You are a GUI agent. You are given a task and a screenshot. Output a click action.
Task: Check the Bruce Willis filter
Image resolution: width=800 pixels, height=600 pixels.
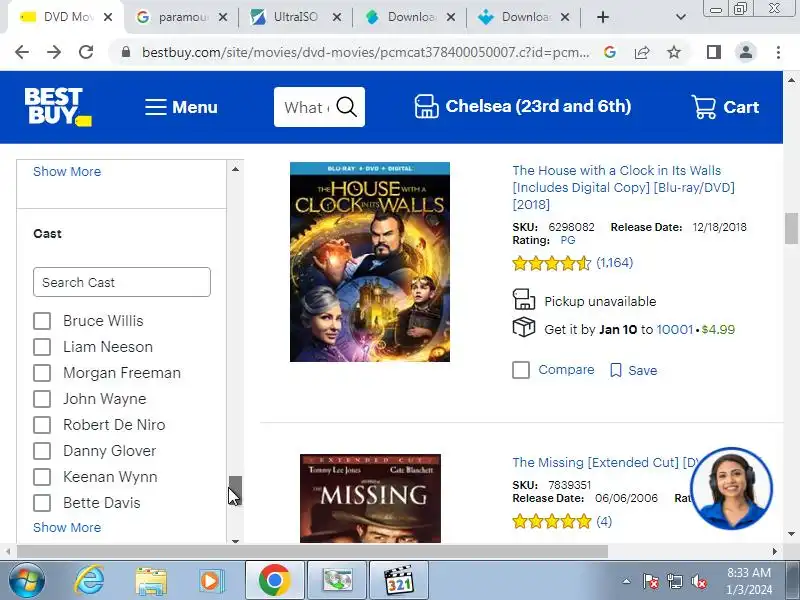[42, 321]
